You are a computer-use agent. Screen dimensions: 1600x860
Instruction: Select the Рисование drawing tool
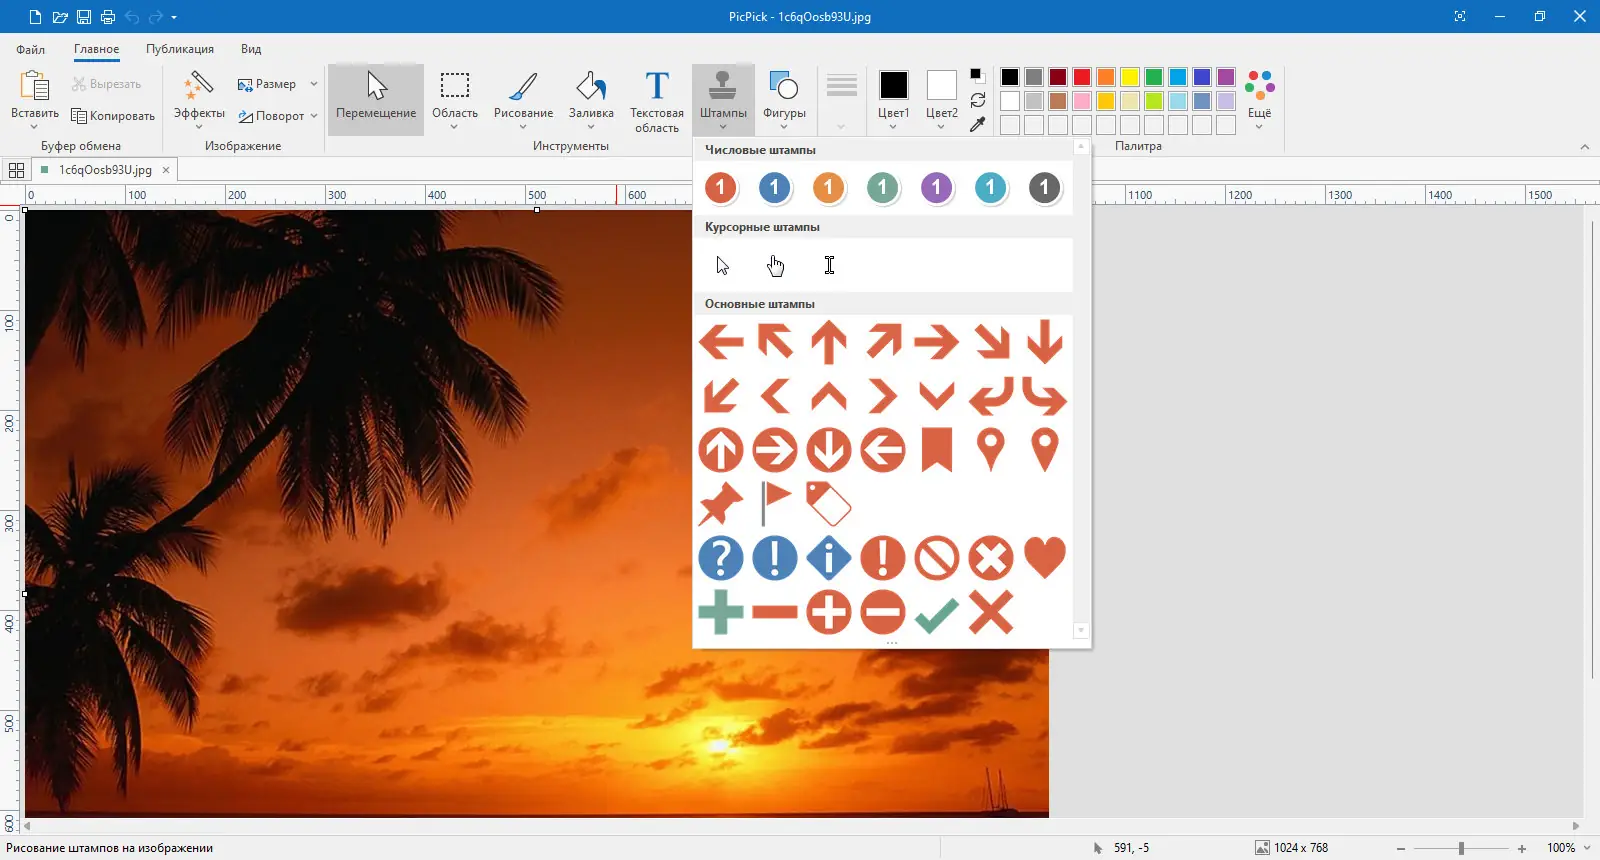tap(523, 99)
